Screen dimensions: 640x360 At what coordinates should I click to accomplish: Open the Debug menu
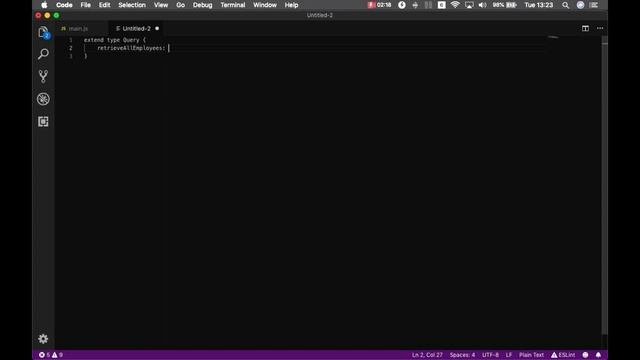point(202,5)
